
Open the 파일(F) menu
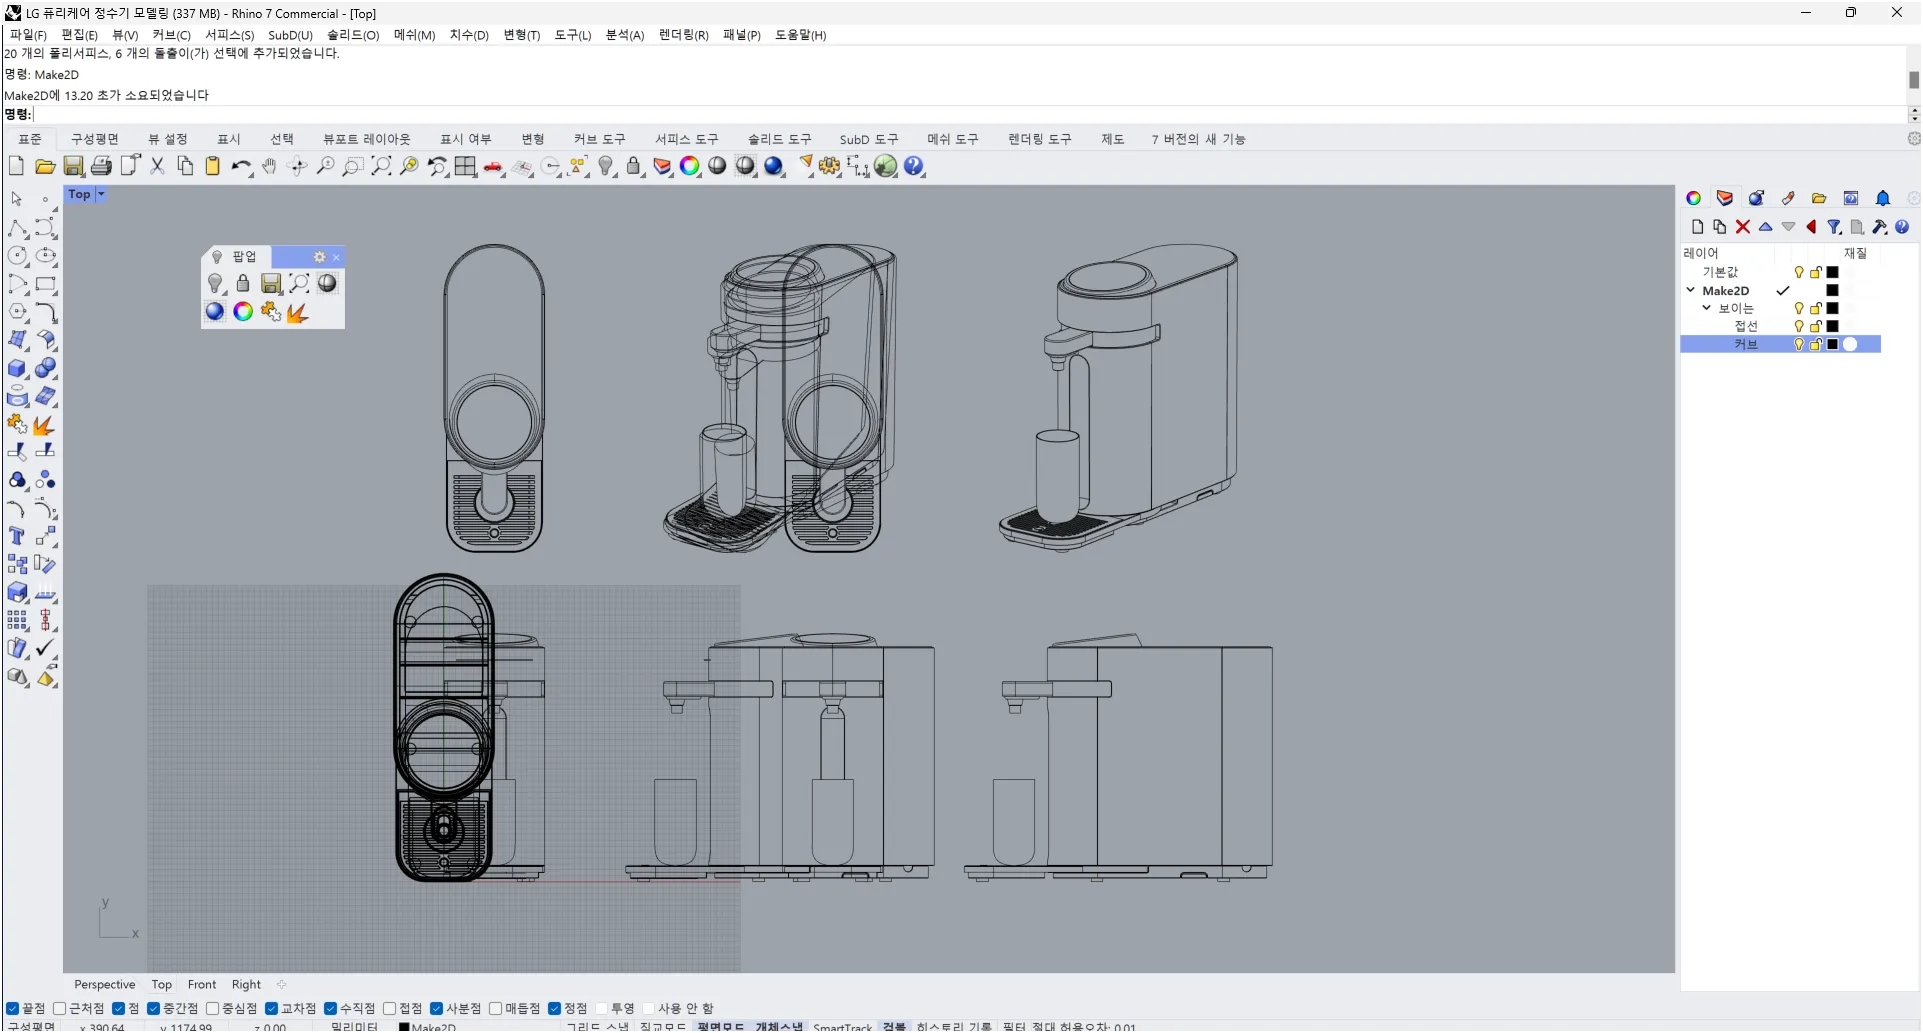(x=28, y=35)
